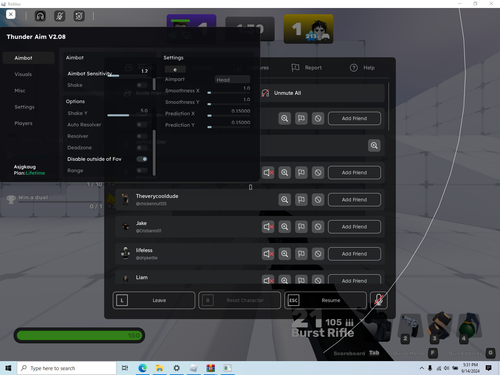Image resolution: width=500 pixels, height=375 pixels.
Task: Report the player in the row above Theverycooldude
Action: tap(301, 173)
